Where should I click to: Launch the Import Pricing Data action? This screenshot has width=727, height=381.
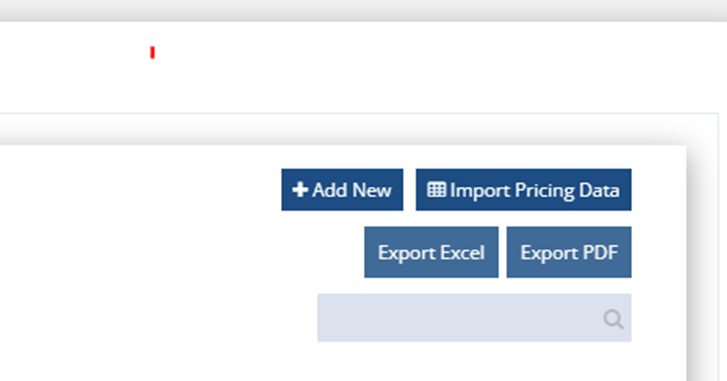523,190
